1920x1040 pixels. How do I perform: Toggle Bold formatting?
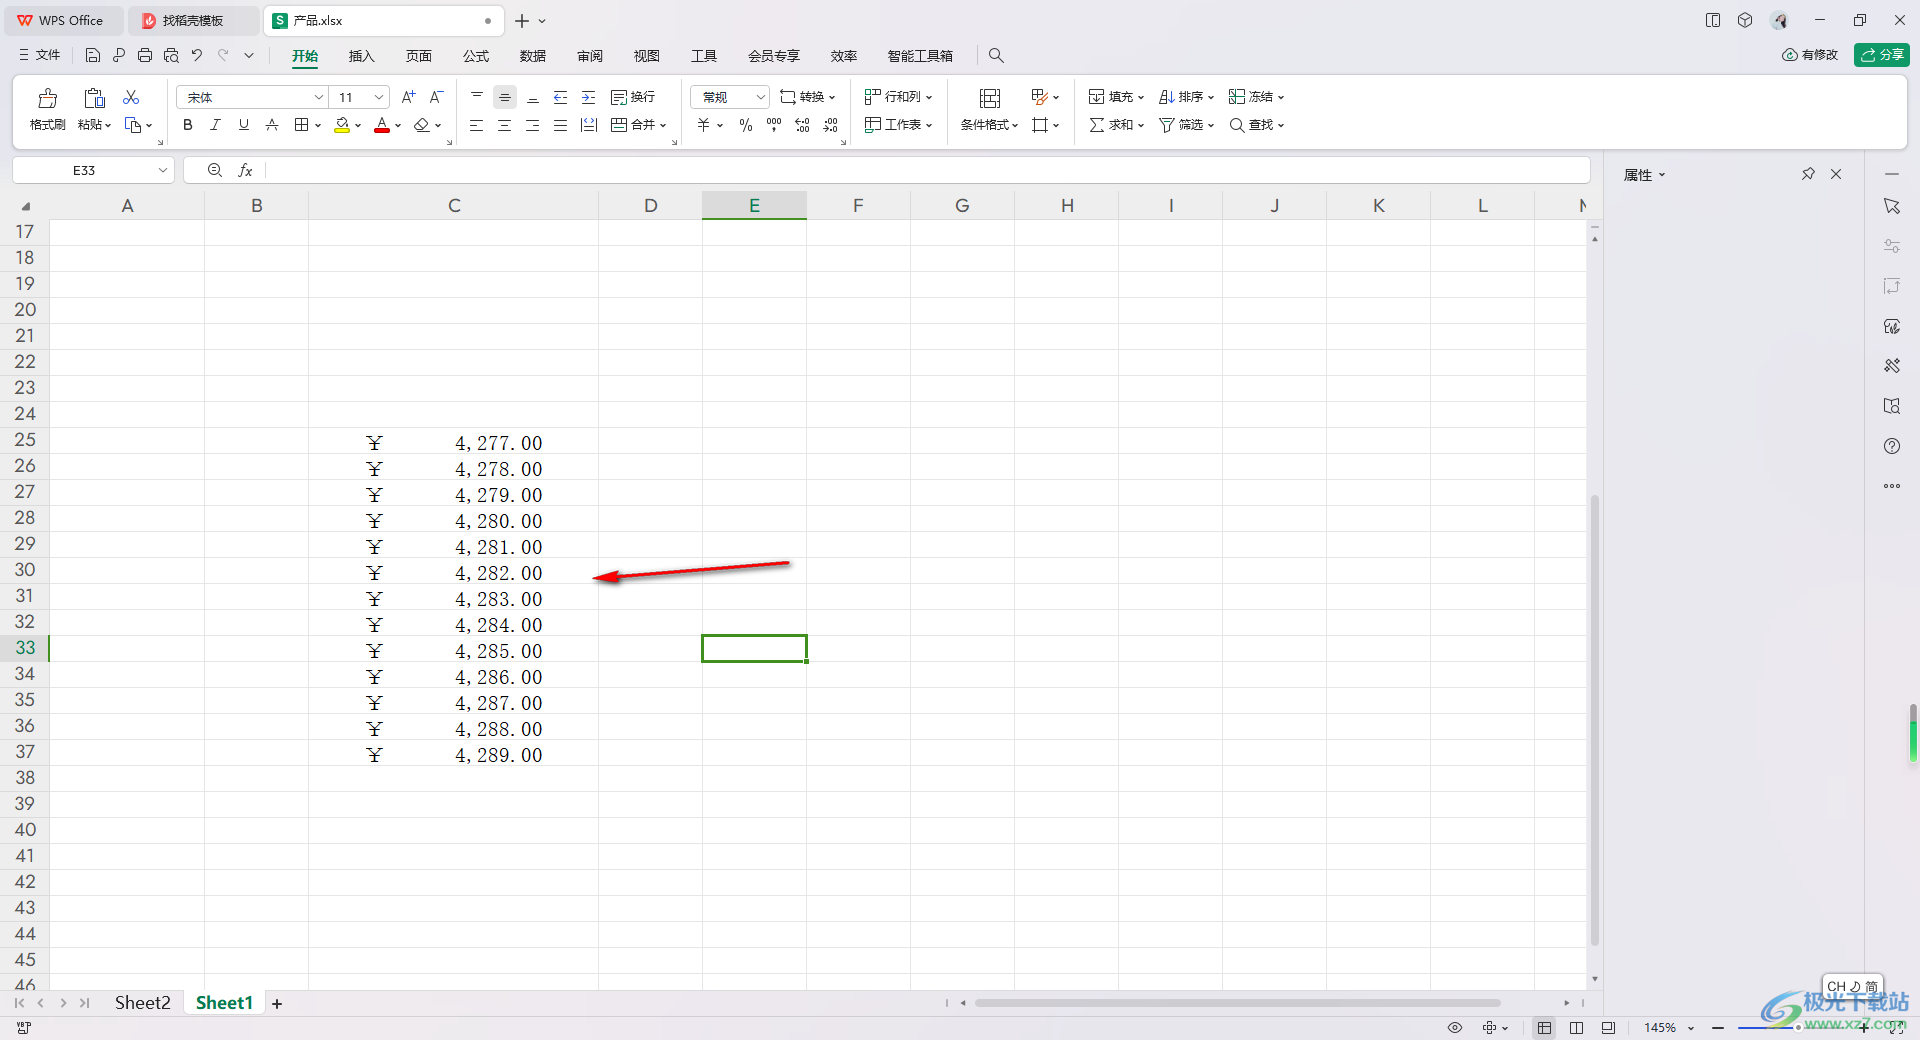click(x=187, y=125)
